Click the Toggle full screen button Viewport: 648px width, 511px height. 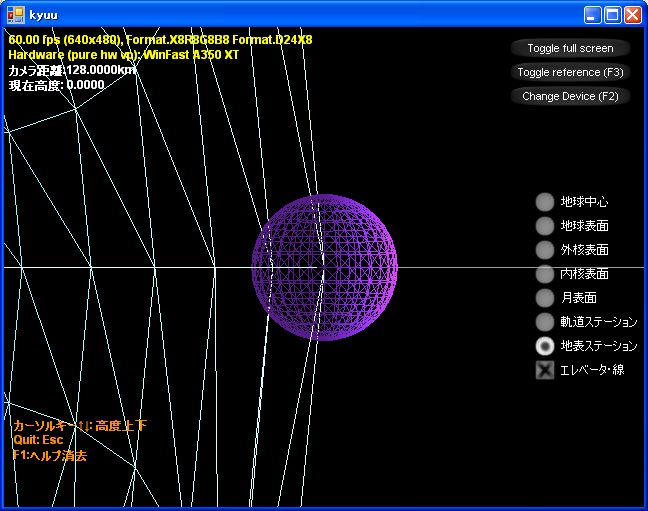[x=570, y=48]
